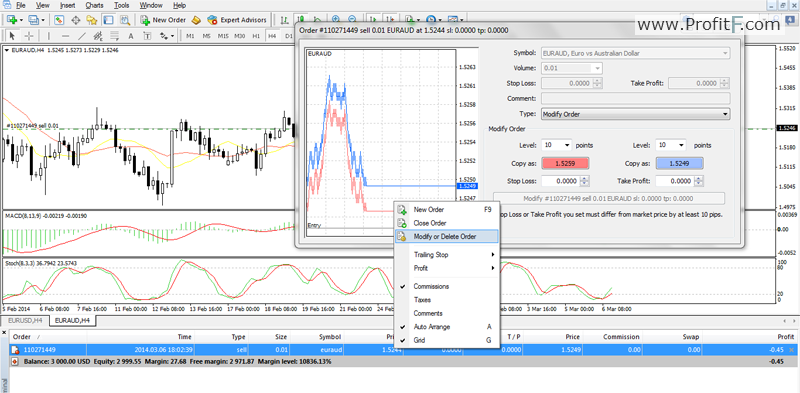
Task: Click the red Copy as 1.5259 swatch
Action: 565,163
